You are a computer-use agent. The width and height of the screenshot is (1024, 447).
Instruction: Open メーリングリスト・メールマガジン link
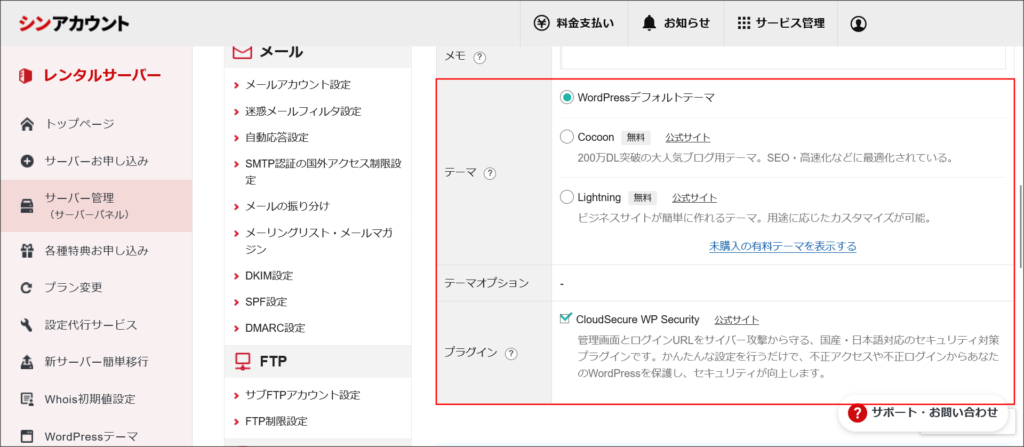tap(318, 241)
